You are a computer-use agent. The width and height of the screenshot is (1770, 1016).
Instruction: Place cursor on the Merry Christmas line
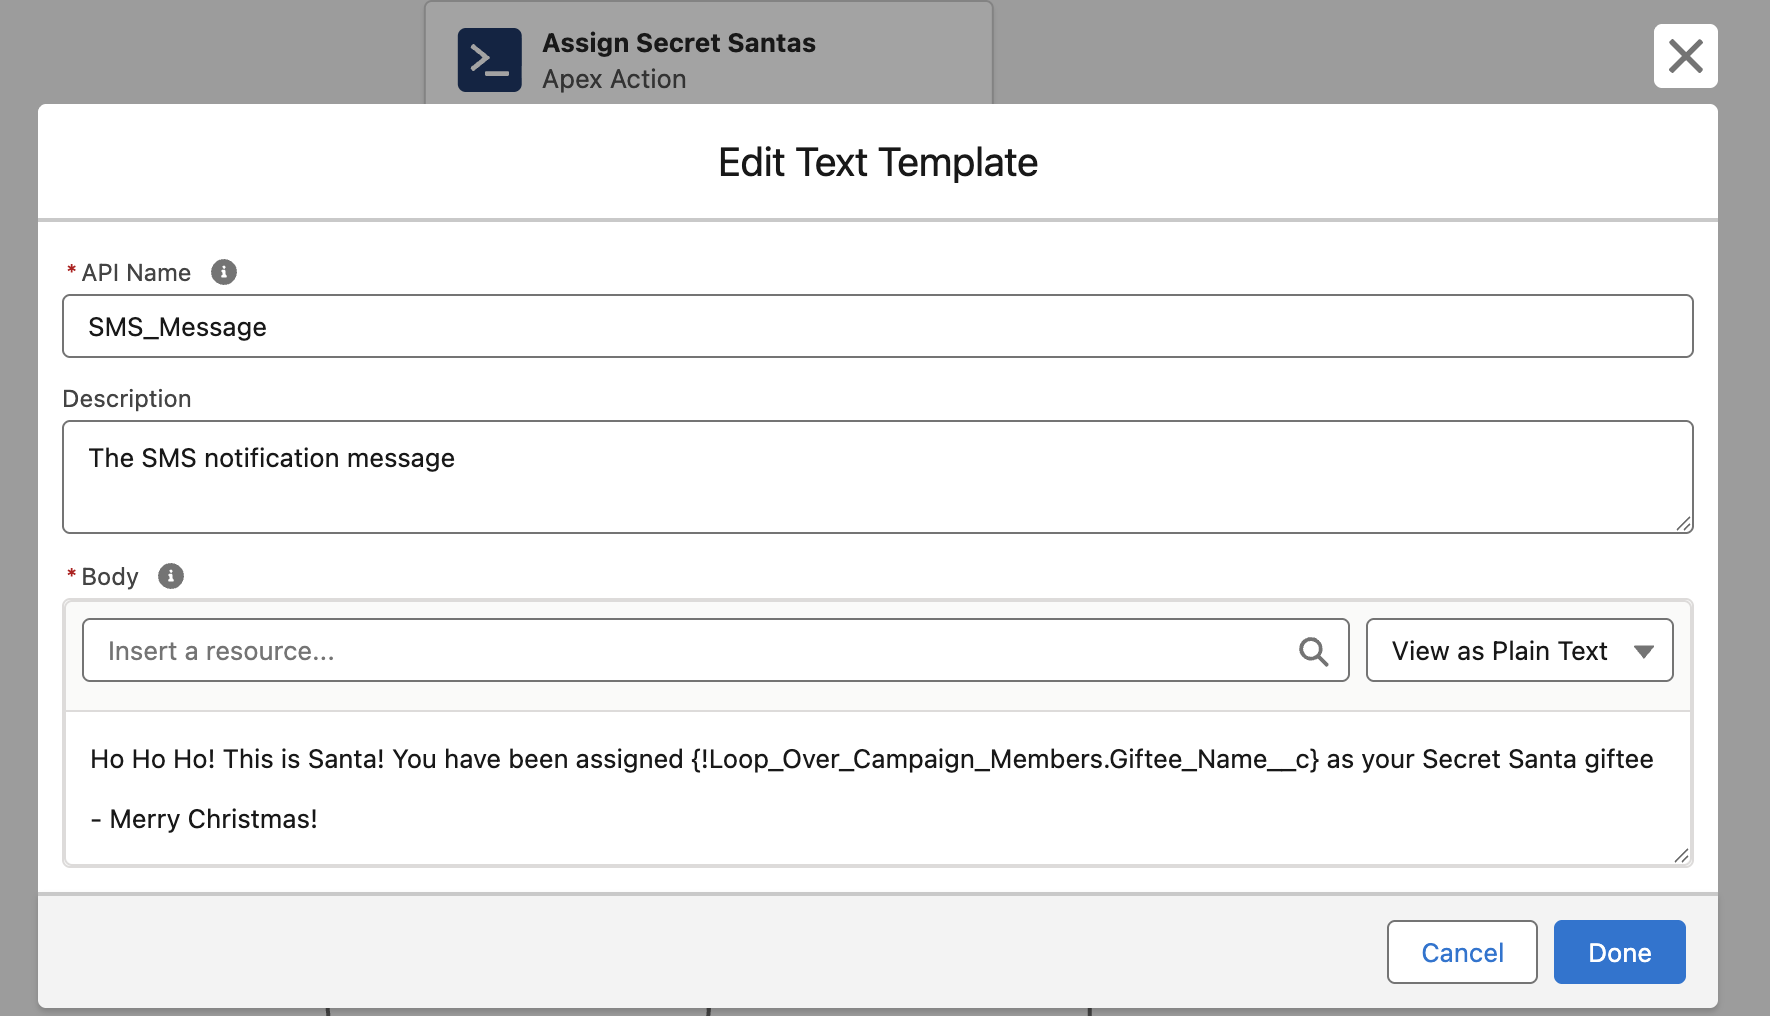pyautogui.click(x=214, y=819)
